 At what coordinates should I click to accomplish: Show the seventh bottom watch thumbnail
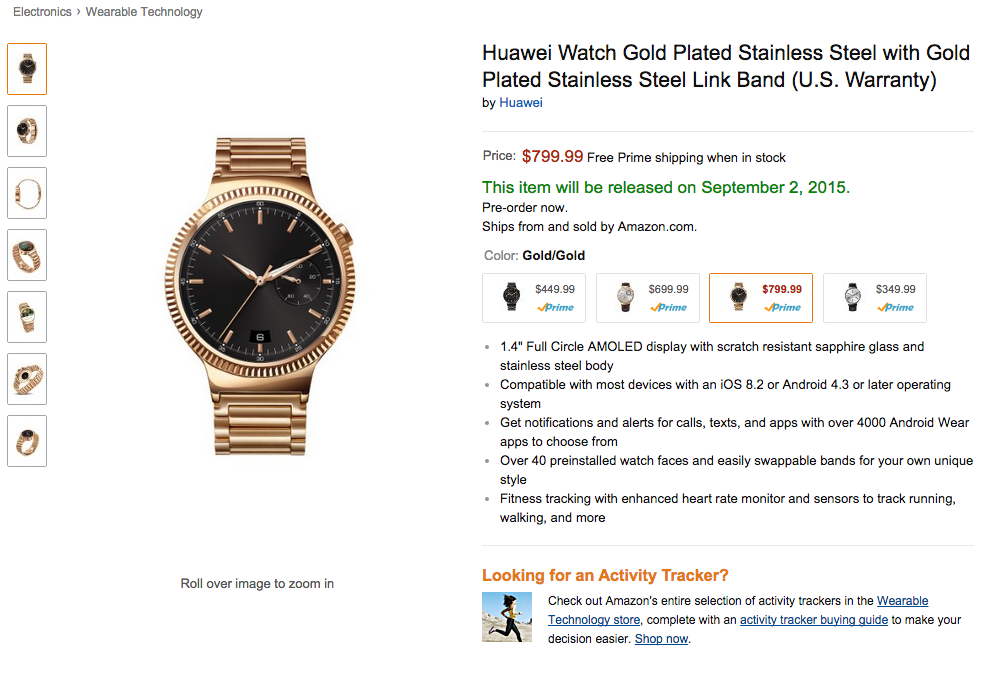27,441
